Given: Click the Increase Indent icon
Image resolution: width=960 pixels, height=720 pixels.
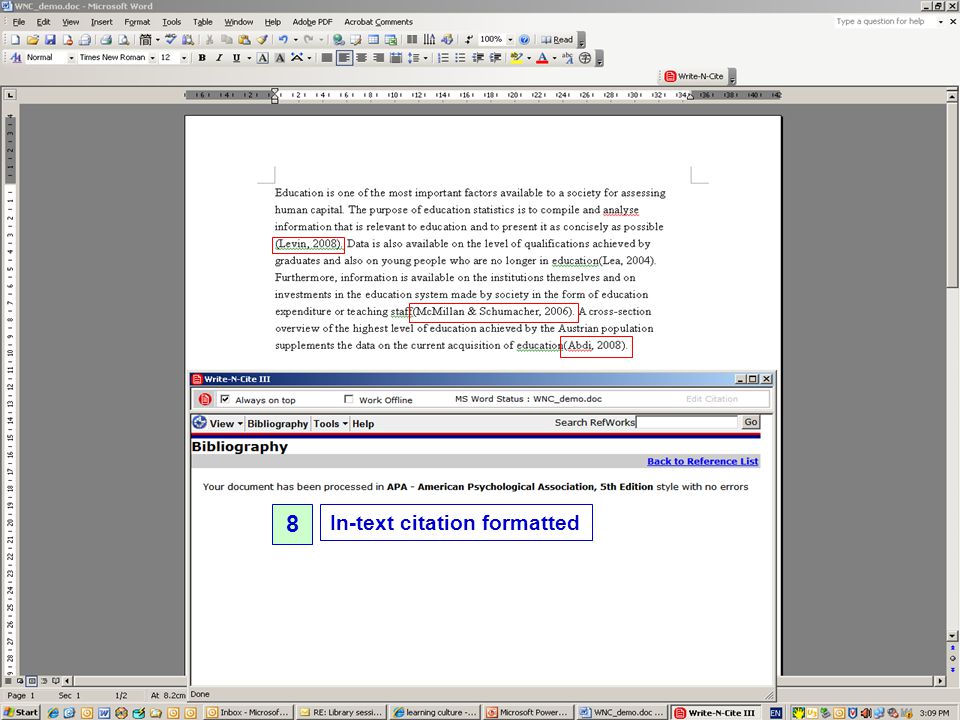Looking at the screenshot, I should (x=495, y=58).
